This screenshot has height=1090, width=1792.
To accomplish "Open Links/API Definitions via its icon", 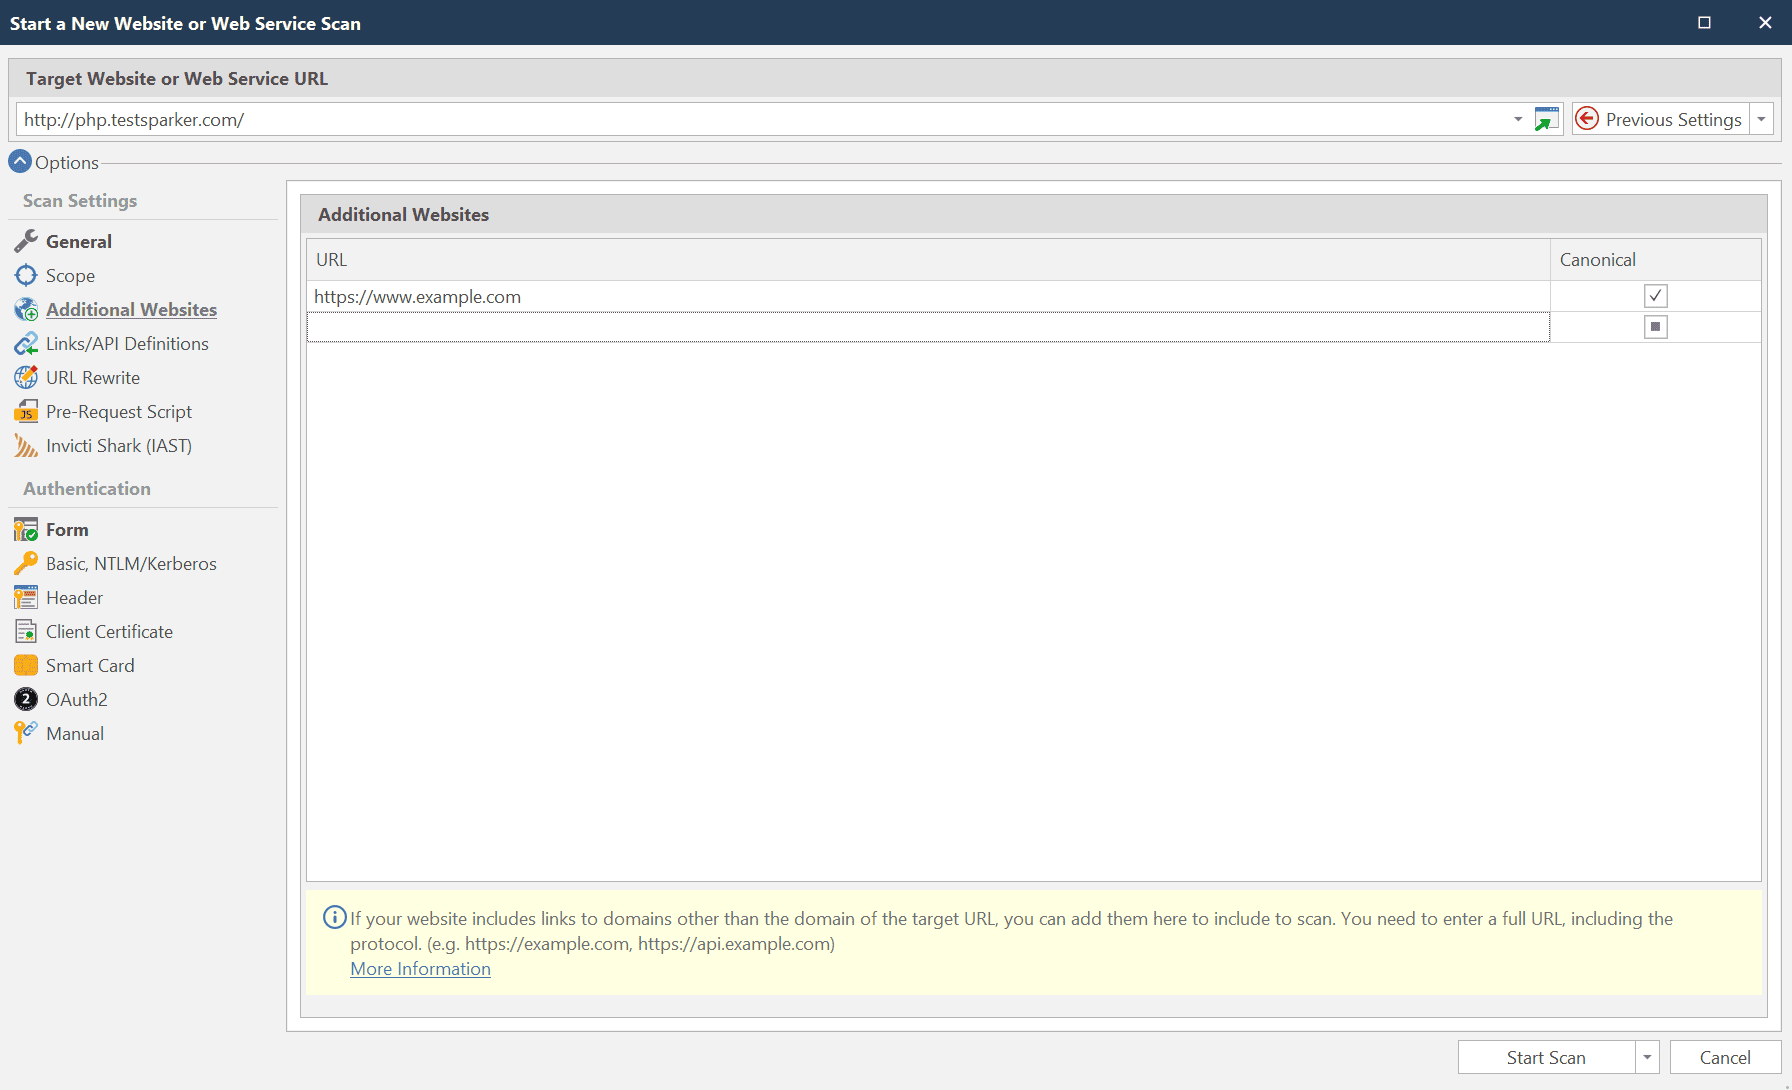I will (x=26, y=343).
